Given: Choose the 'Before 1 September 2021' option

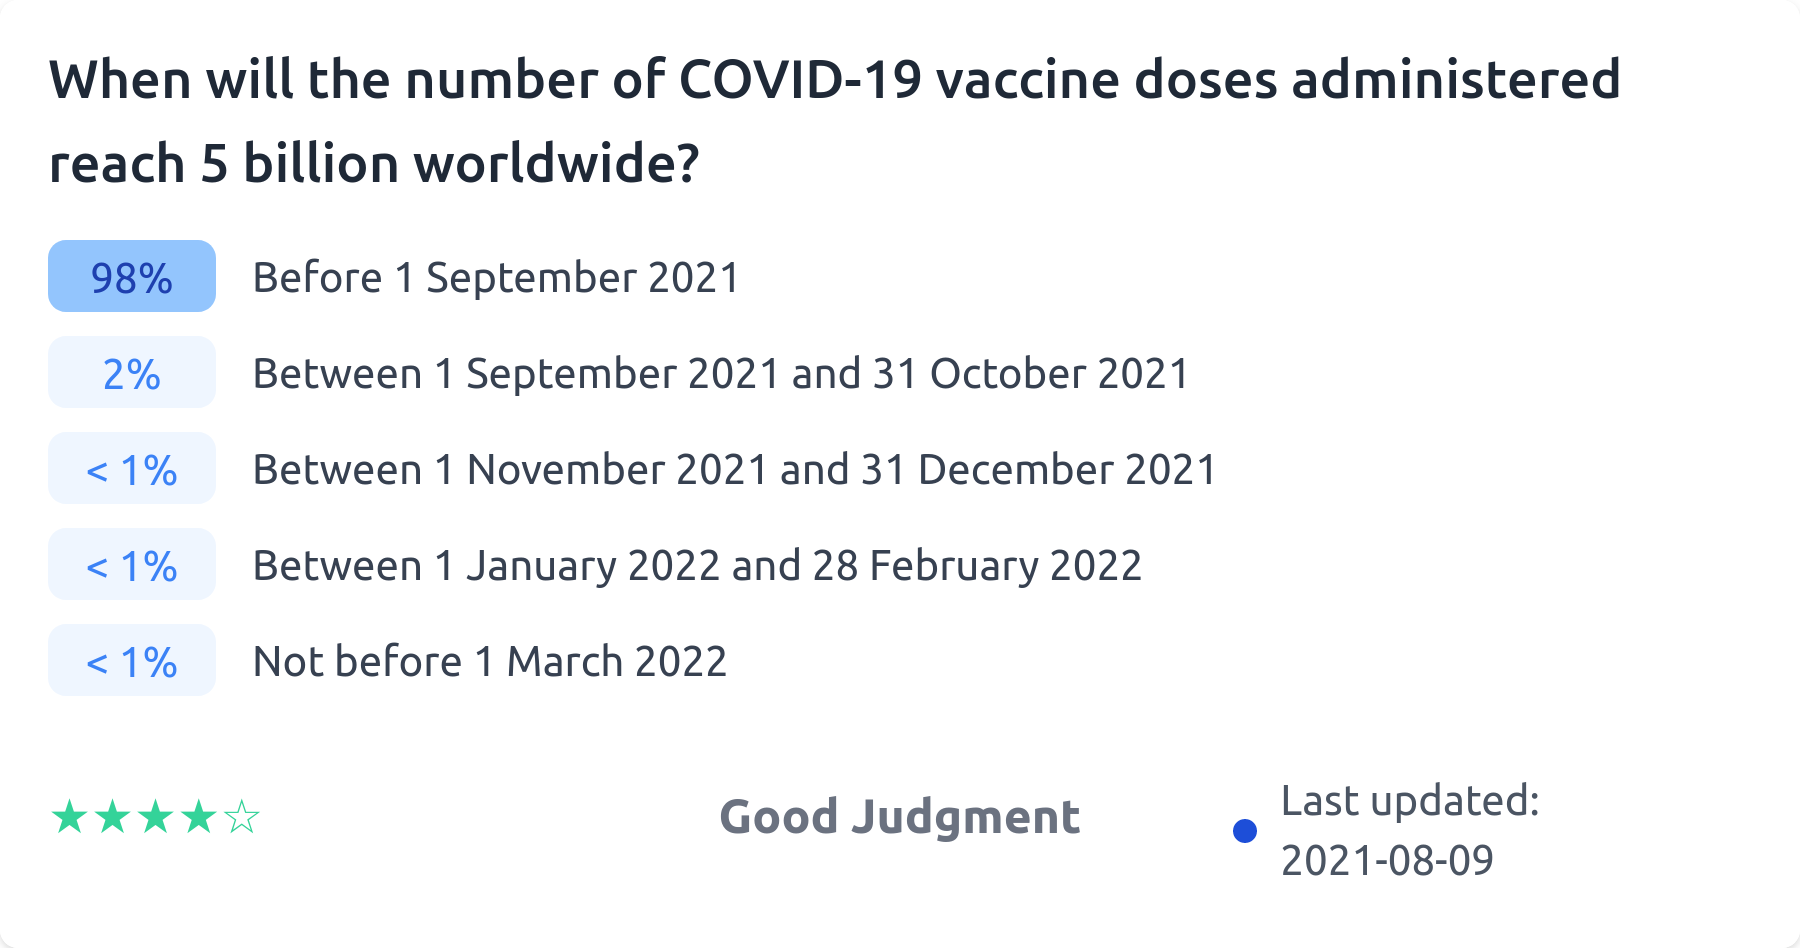Looking at the screenshot, I should pyautogui.click(x=496, y=277).
